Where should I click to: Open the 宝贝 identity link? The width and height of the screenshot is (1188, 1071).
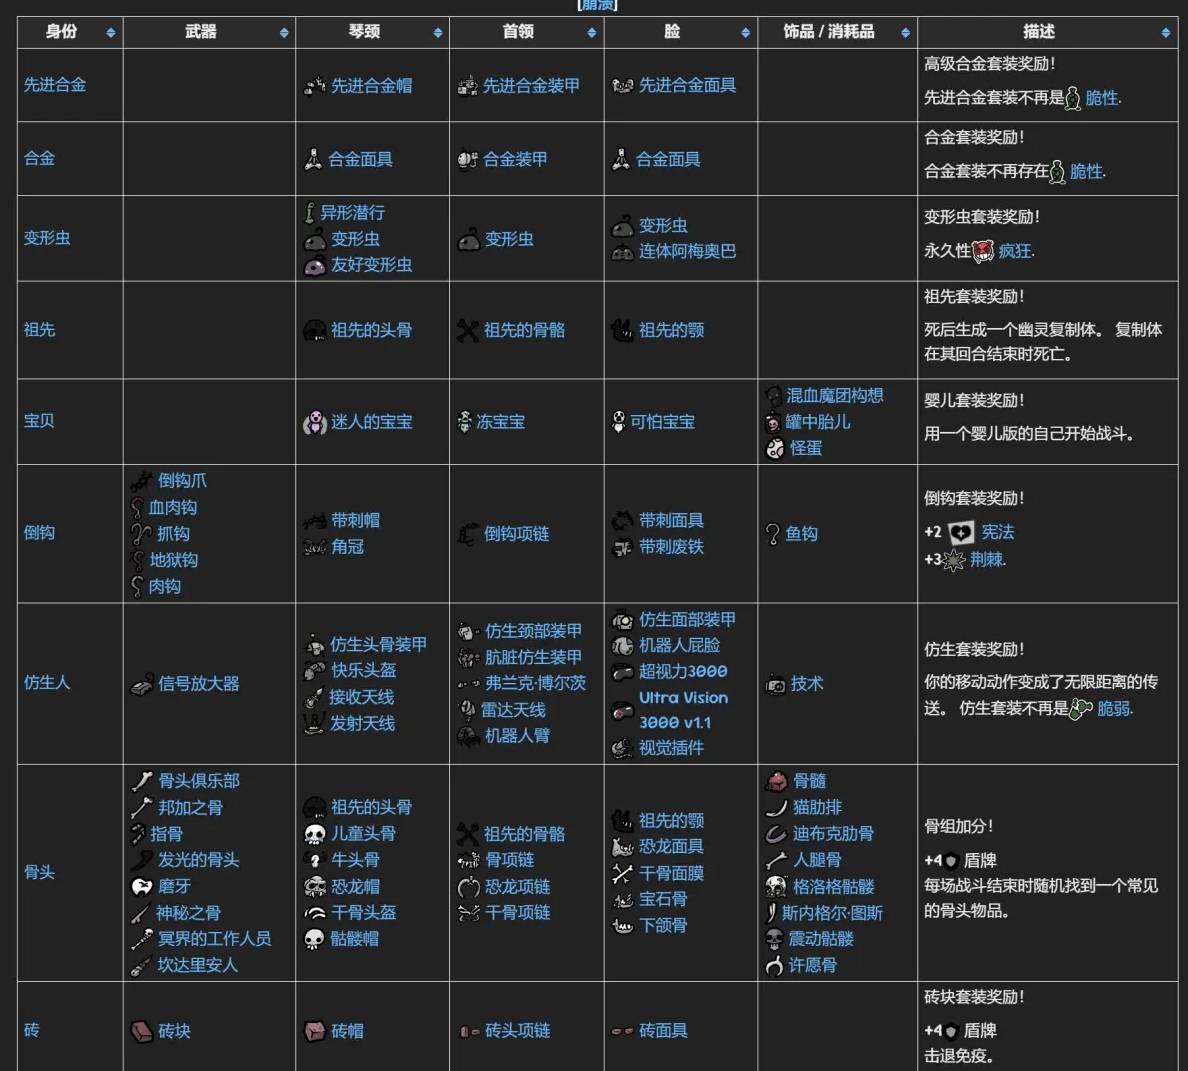coord(39,421)
